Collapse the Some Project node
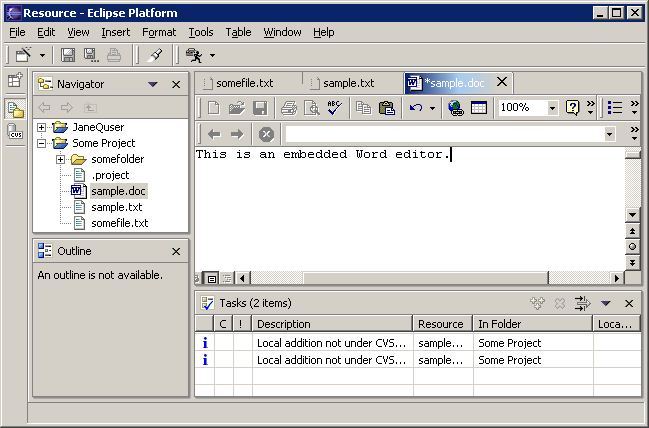Screen dimensions: 649x428 coord(41,143)
